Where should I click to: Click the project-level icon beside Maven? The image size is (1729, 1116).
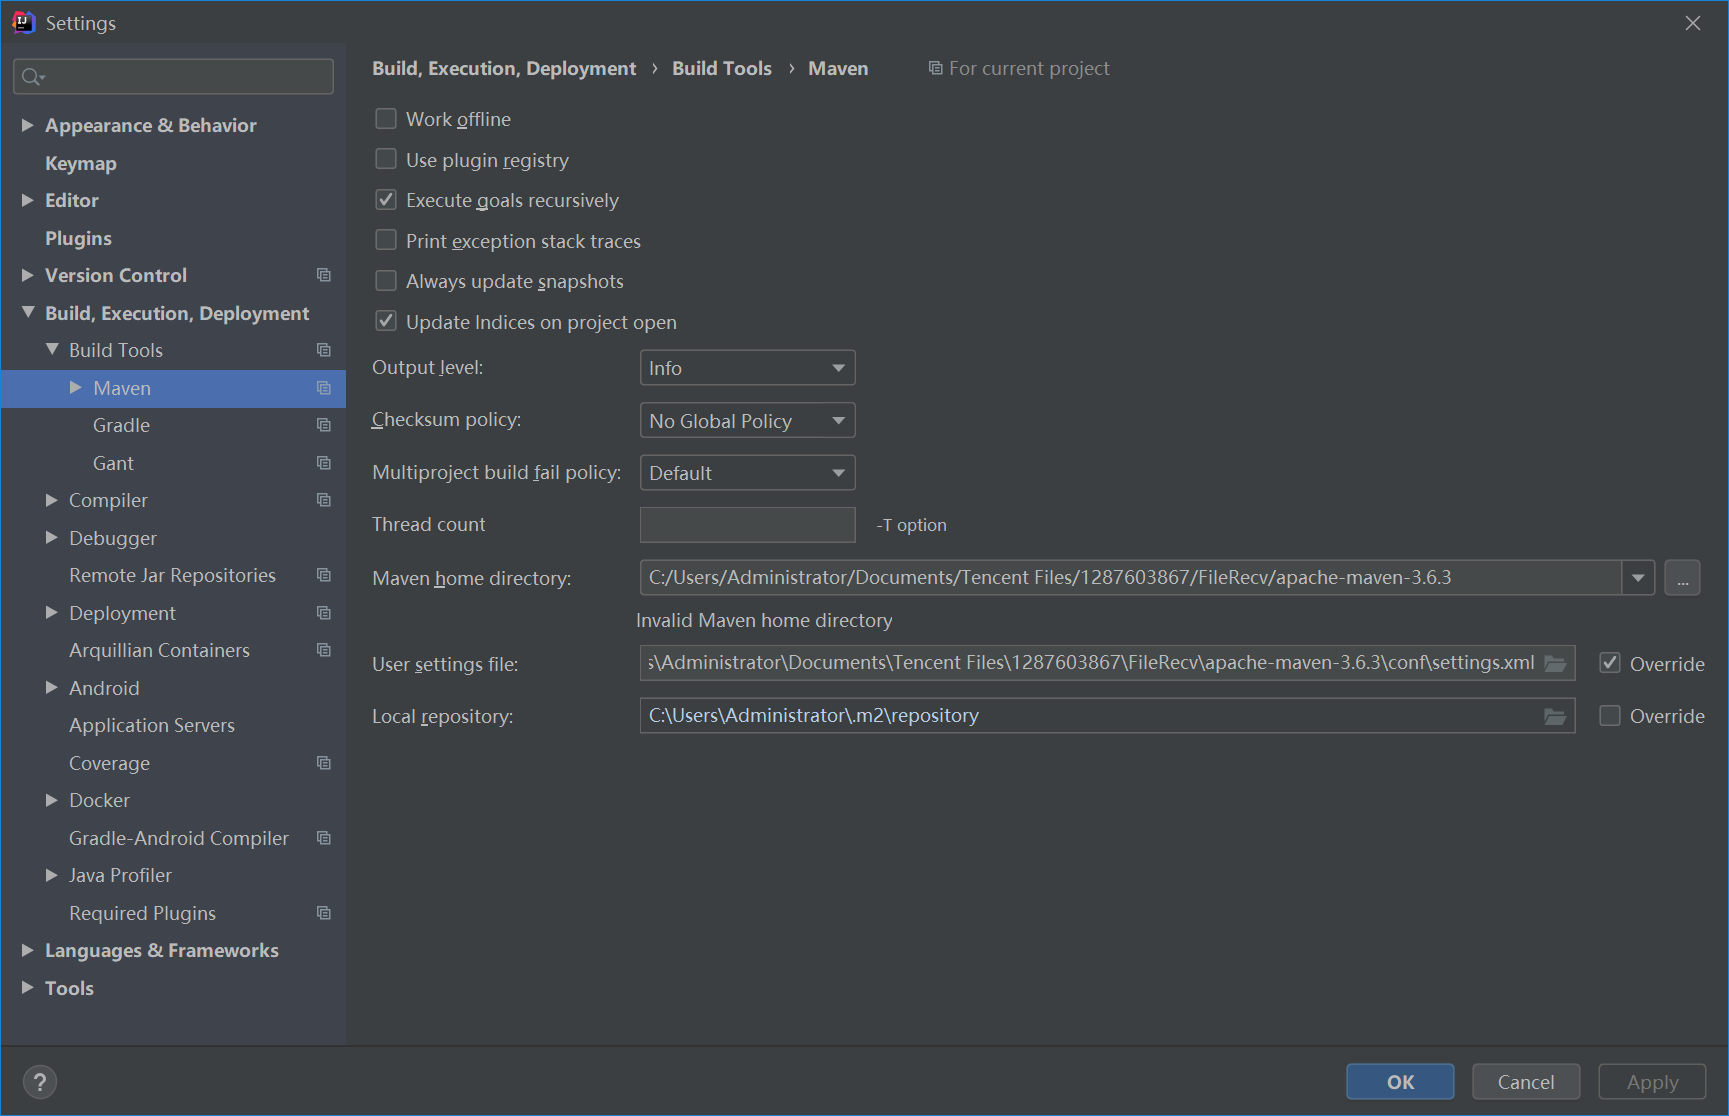point(324,388)
